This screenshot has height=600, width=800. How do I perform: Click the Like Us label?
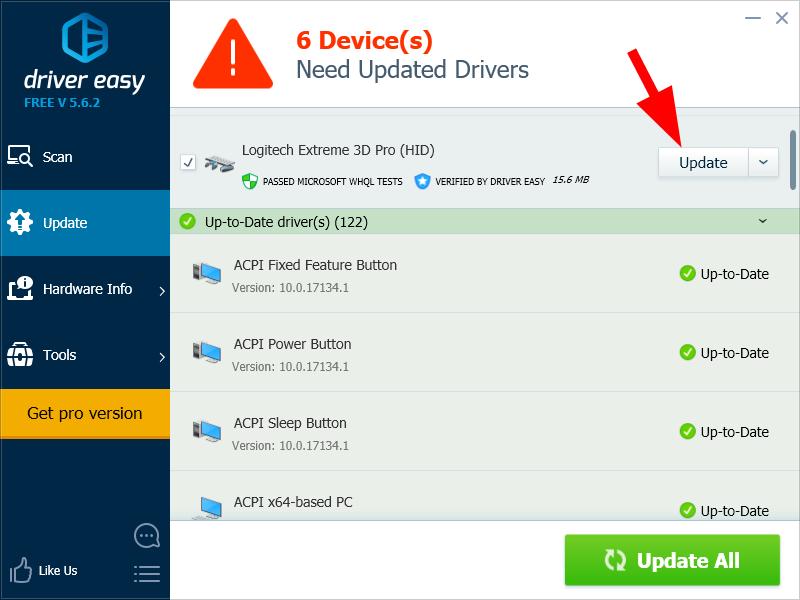point(58,570)
